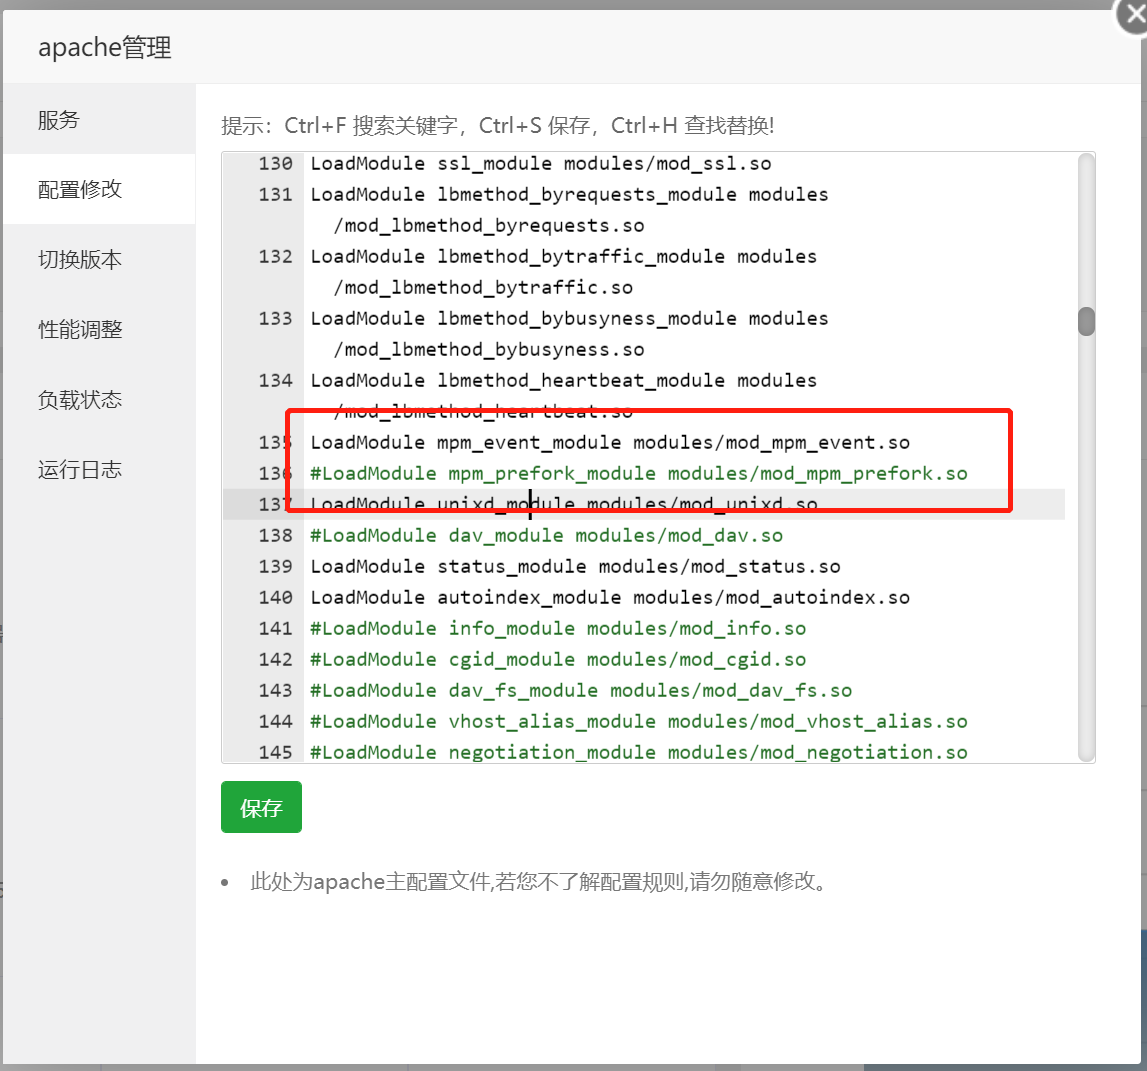Click the Ctrl+F hint text above editor
This screenshot has width=1147, height=1071.
coord(497,126)
